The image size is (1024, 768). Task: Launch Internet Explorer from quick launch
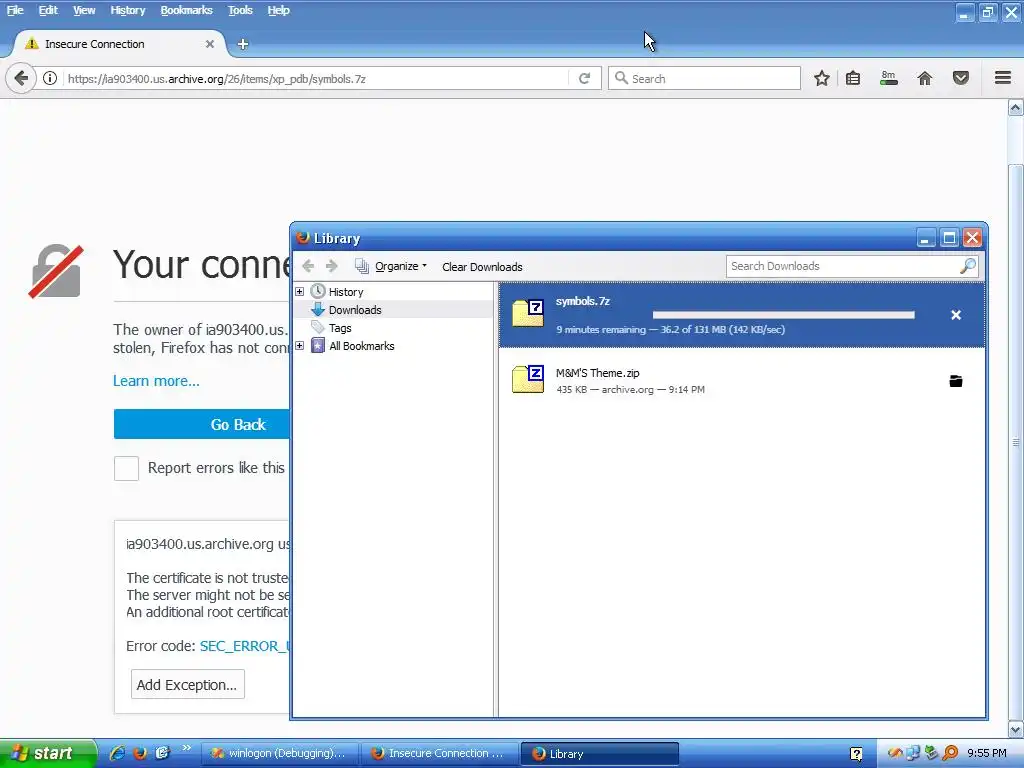pyautogui.click(x=118, y=753)
